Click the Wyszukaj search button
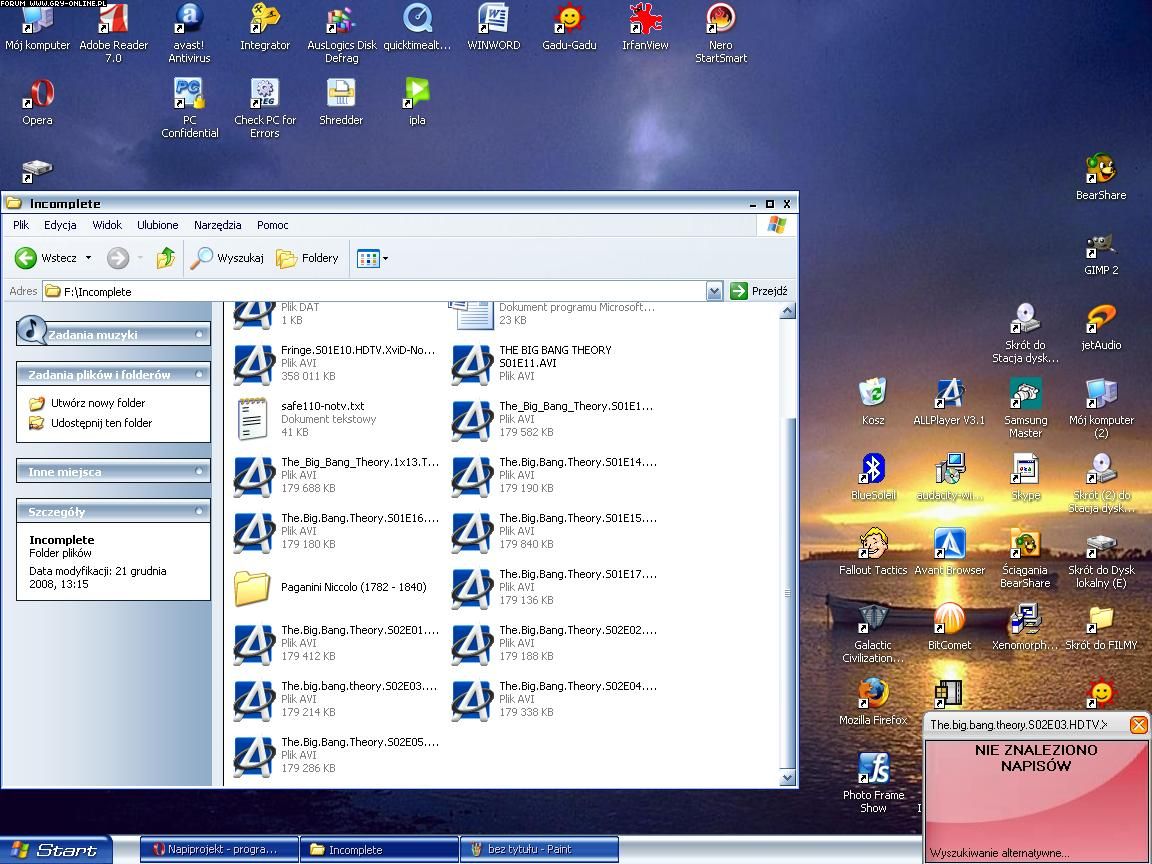The width and height of the screenshot is (1152, 864). pos(227,258)
